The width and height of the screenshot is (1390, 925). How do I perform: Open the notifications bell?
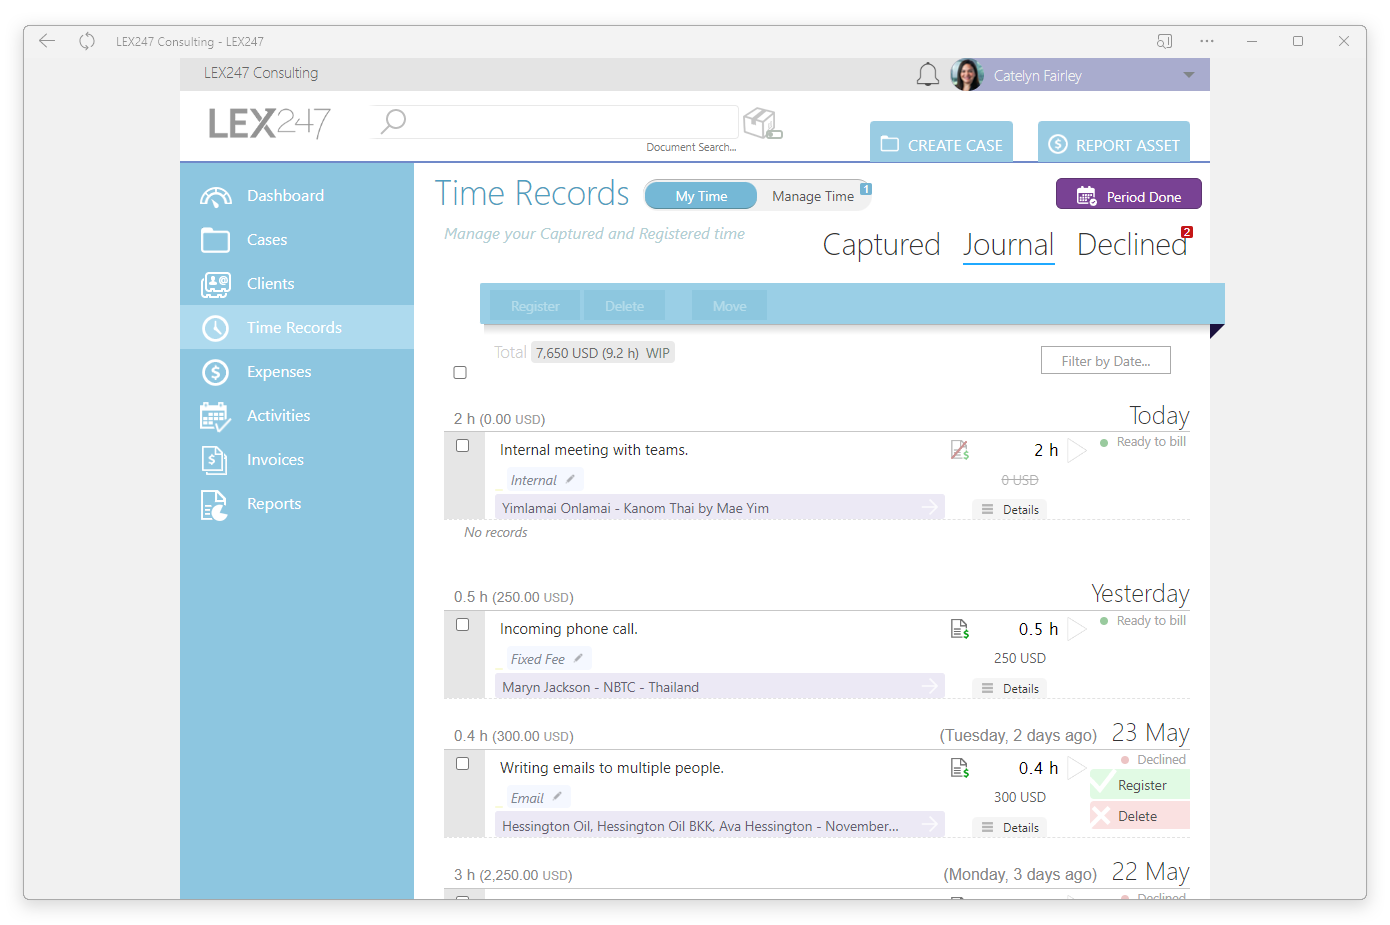point(928,75)
